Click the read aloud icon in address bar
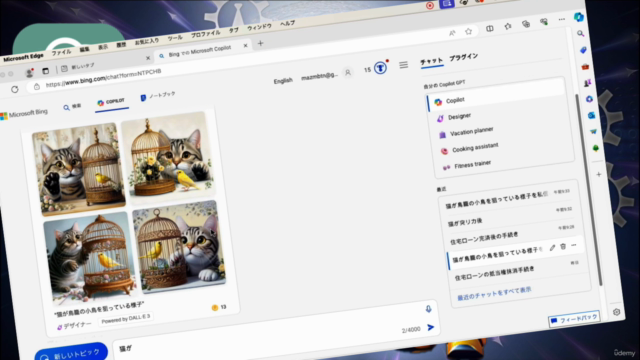640x360 pixels. (452, 33)
